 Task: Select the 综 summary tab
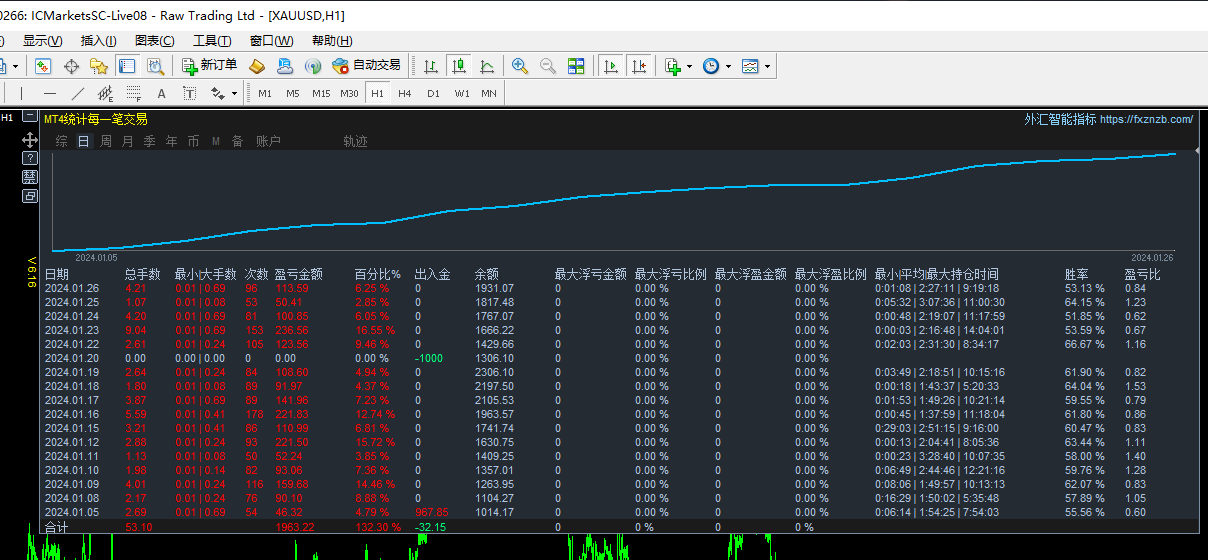(62, 141)
